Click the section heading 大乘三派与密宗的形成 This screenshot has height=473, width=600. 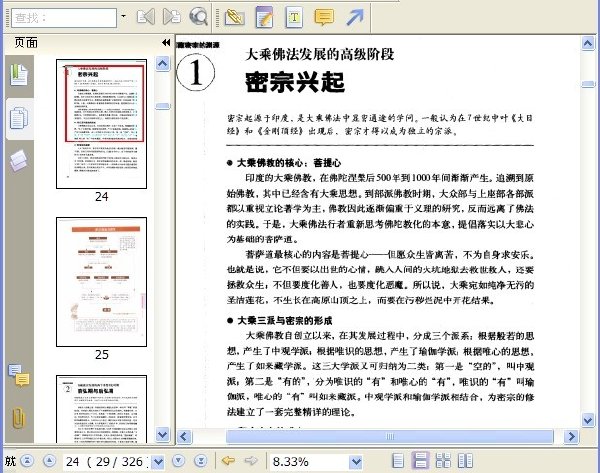click(285, 321)
